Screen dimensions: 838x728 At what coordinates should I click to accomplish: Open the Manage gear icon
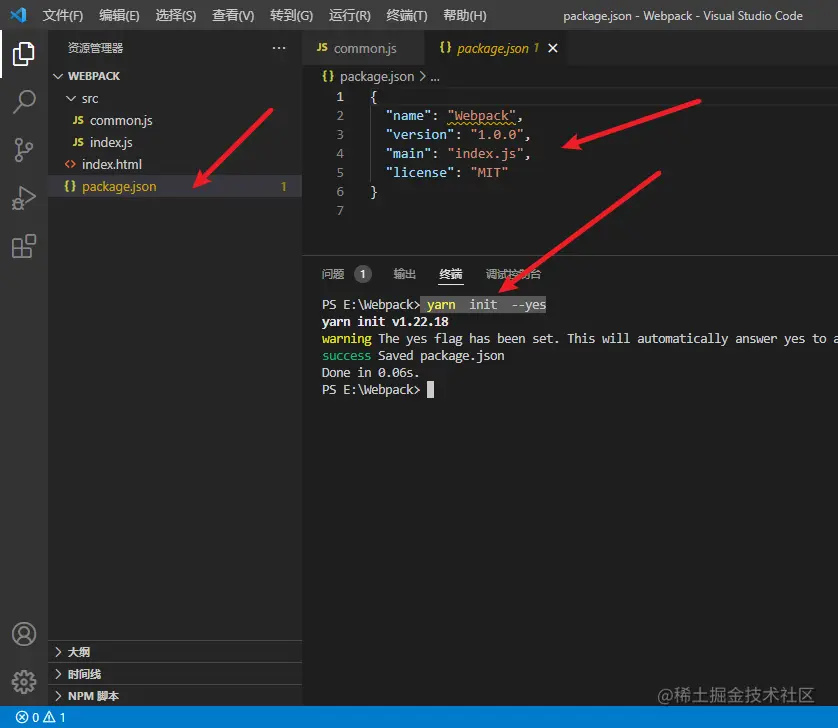tap(24, 682)
